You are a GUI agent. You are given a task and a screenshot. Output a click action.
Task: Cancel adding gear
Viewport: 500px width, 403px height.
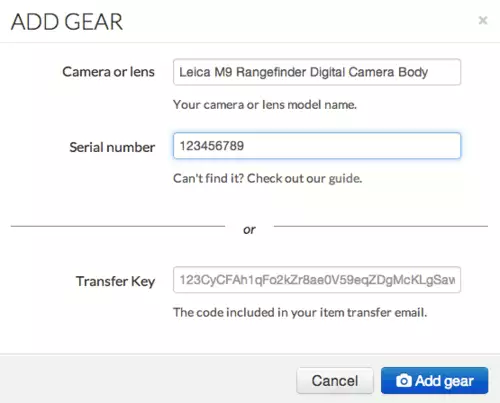click(335, 380)
